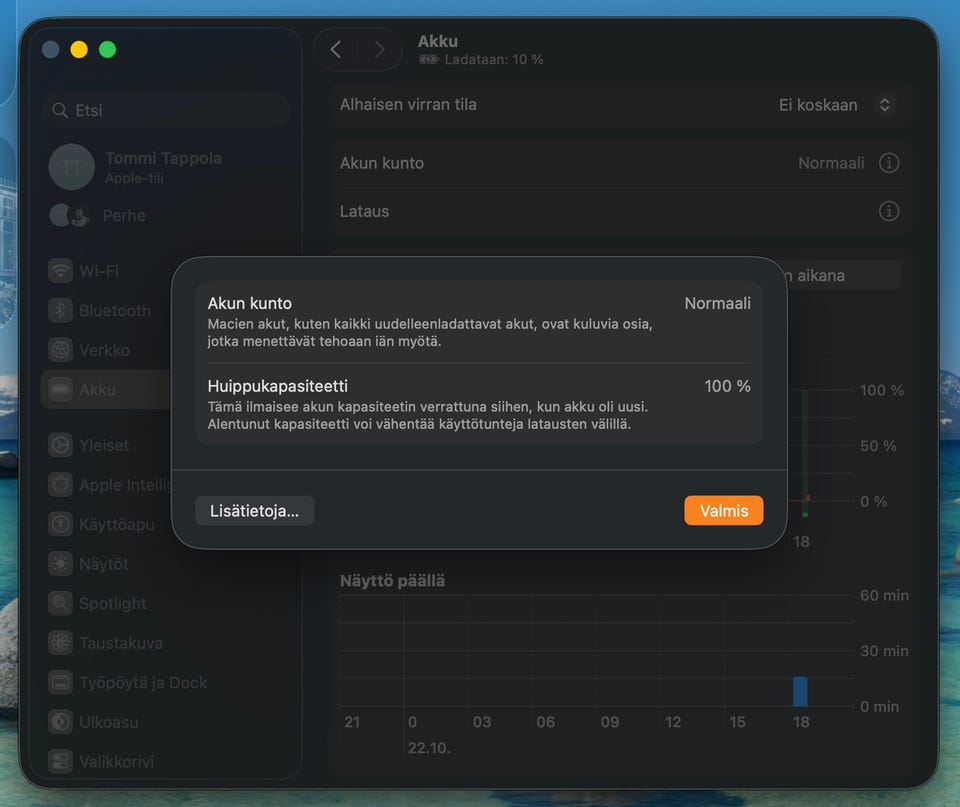The width and height of the screenshot is (960, 807).
Task: Click the Ladataan: 10 % charging status
Action: 493,59
